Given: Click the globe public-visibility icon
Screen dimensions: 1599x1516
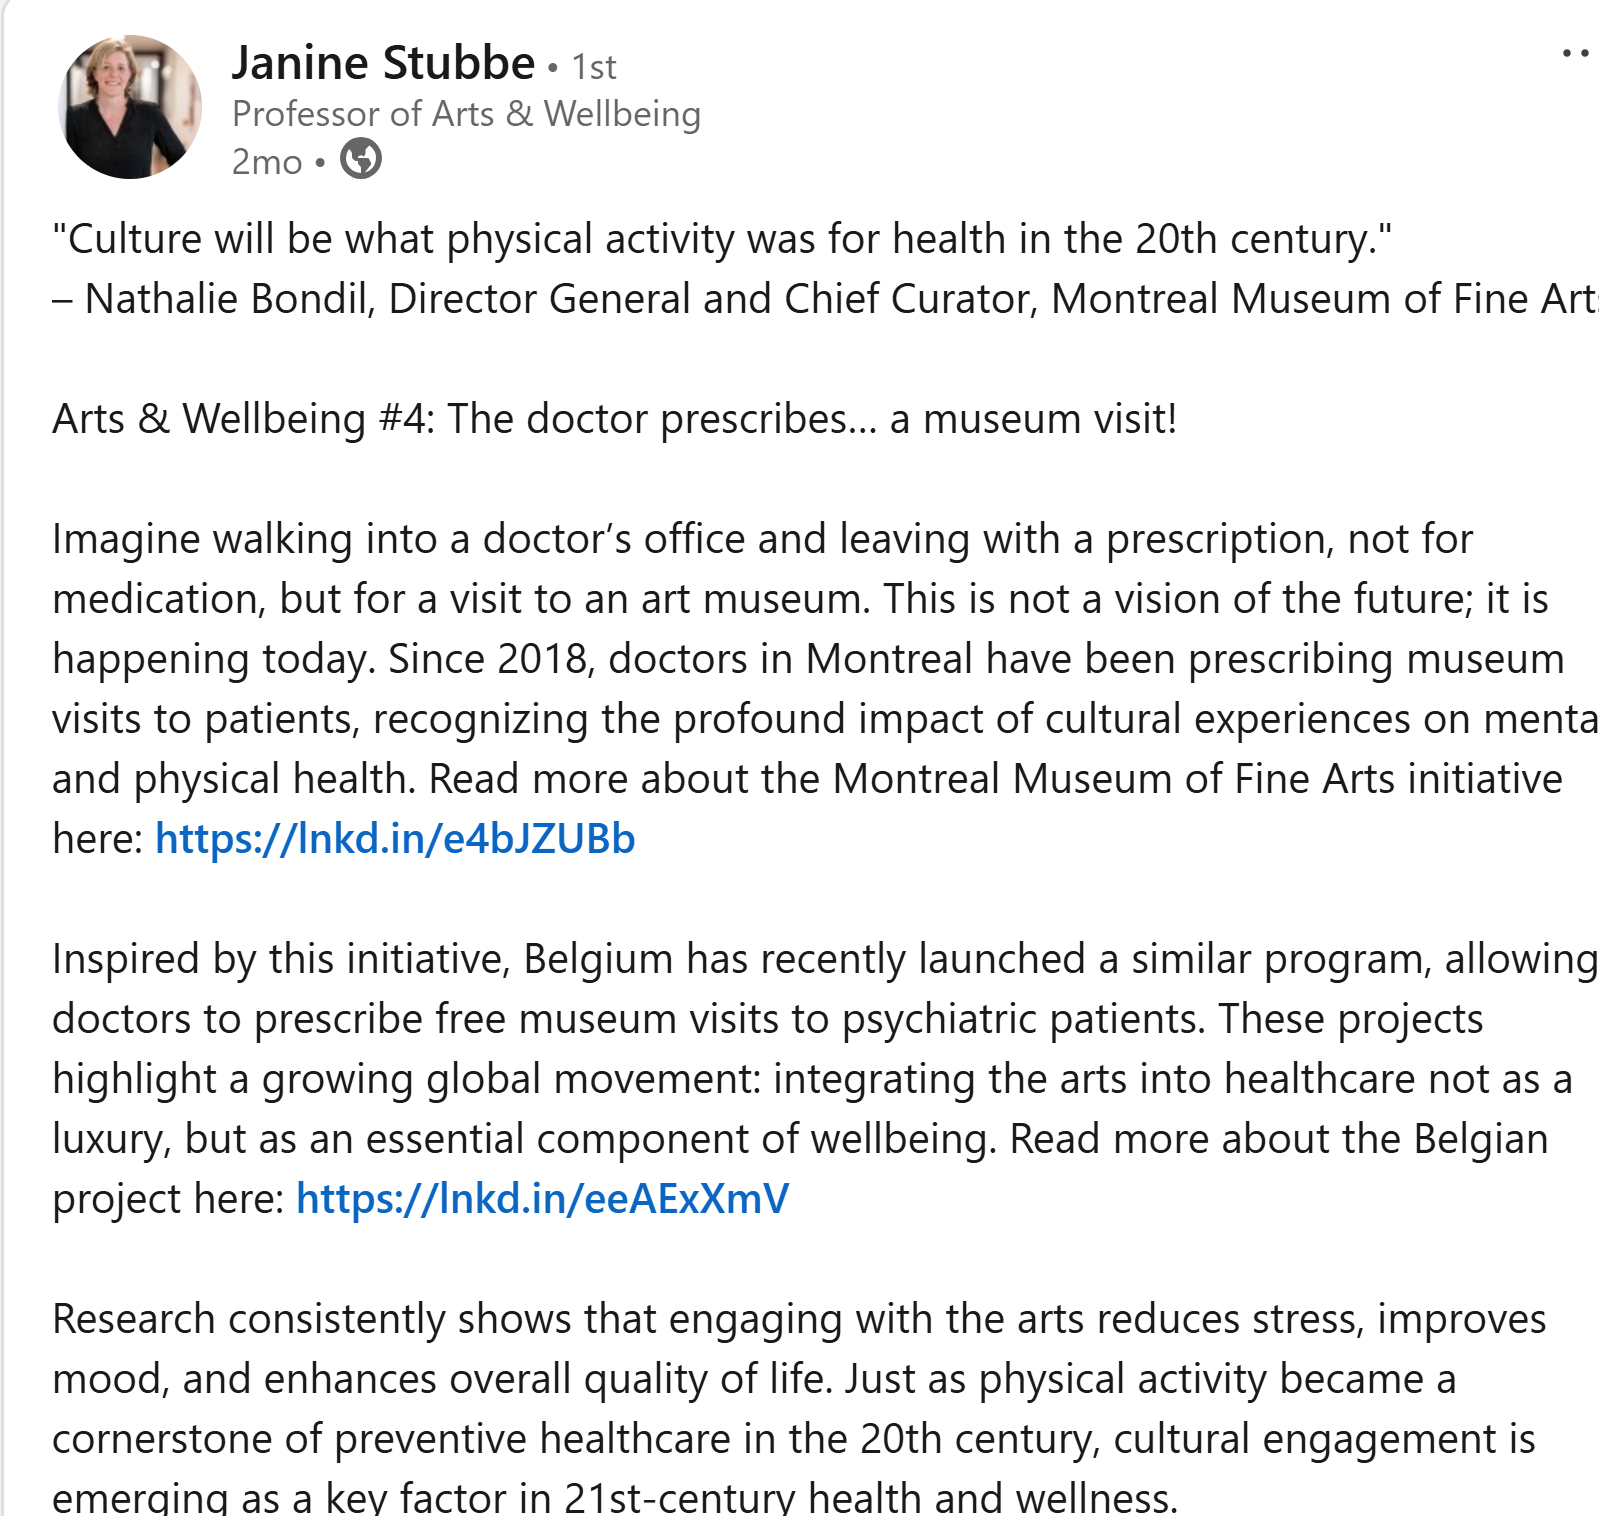Looking at the screenshot, I should pos(360,159).
